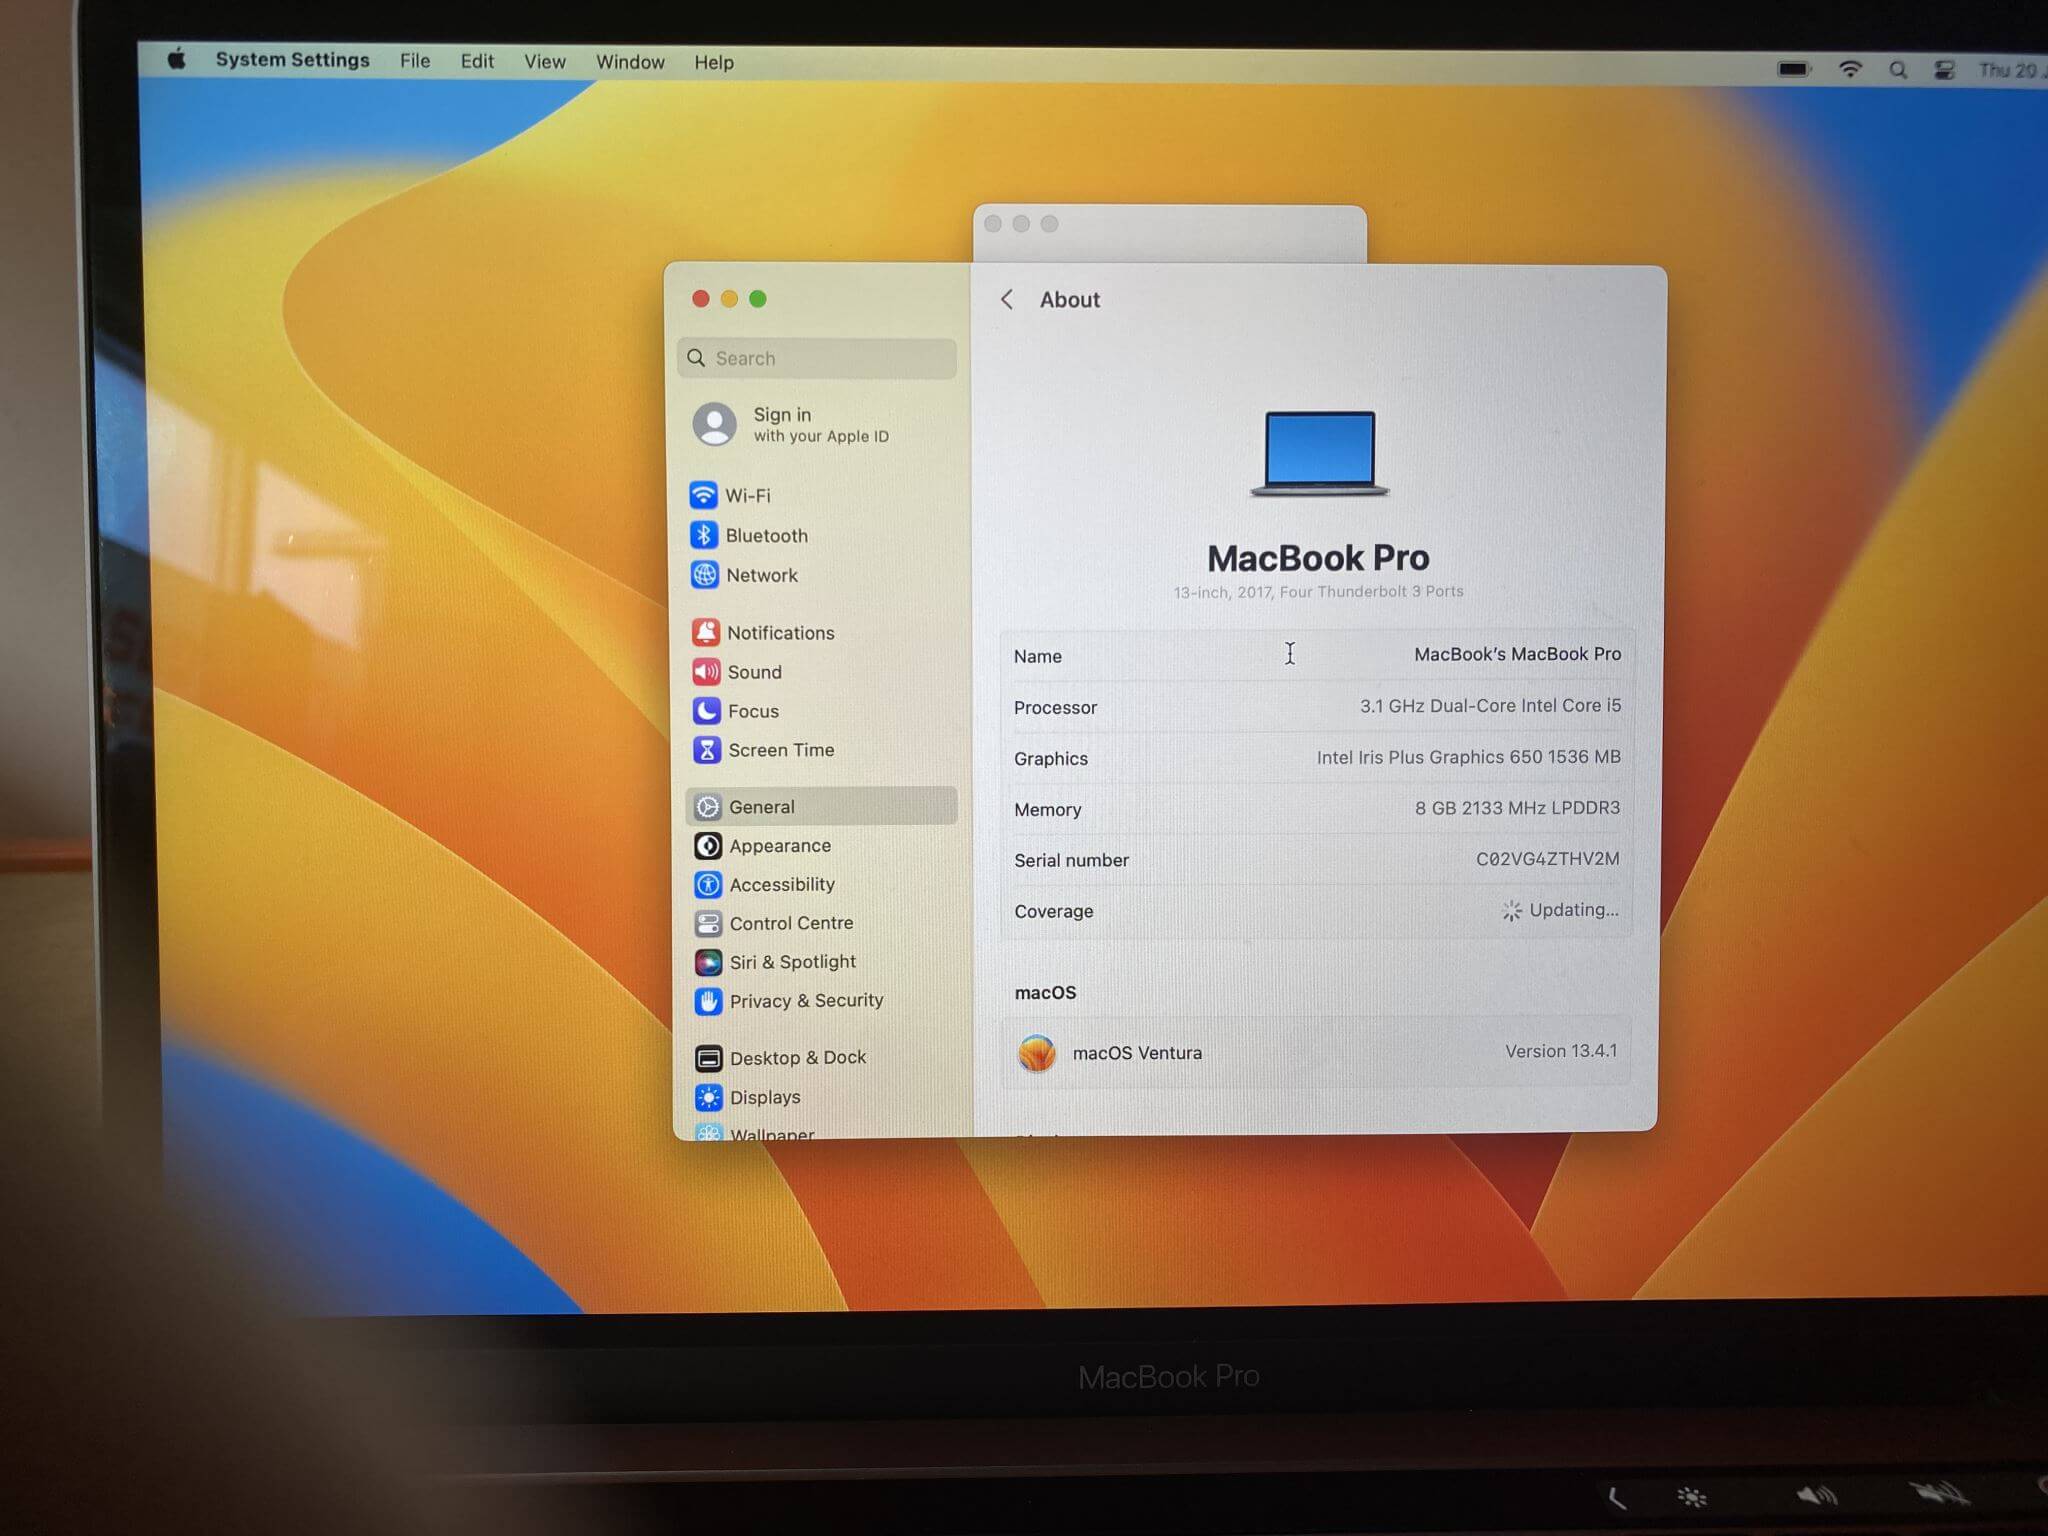The height and width of the screenshot is (1536, 2048).
Task: Open Control Centre from menu bar
Action: point(1944,70)
